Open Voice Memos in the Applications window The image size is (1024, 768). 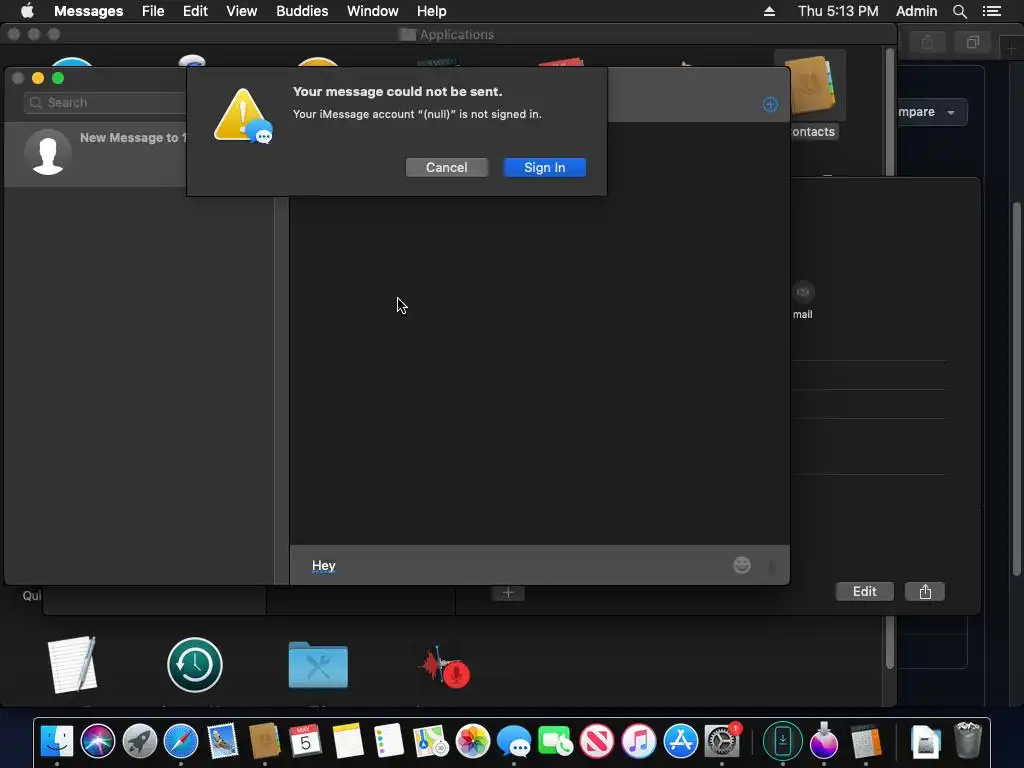coord(445,667)
